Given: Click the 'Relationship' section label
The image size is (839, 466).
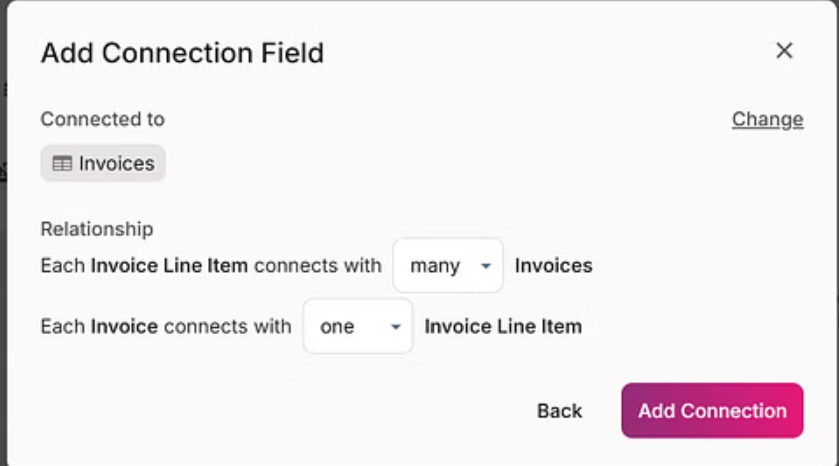Looking at the screenshot, I should click(x=97, y=229).
